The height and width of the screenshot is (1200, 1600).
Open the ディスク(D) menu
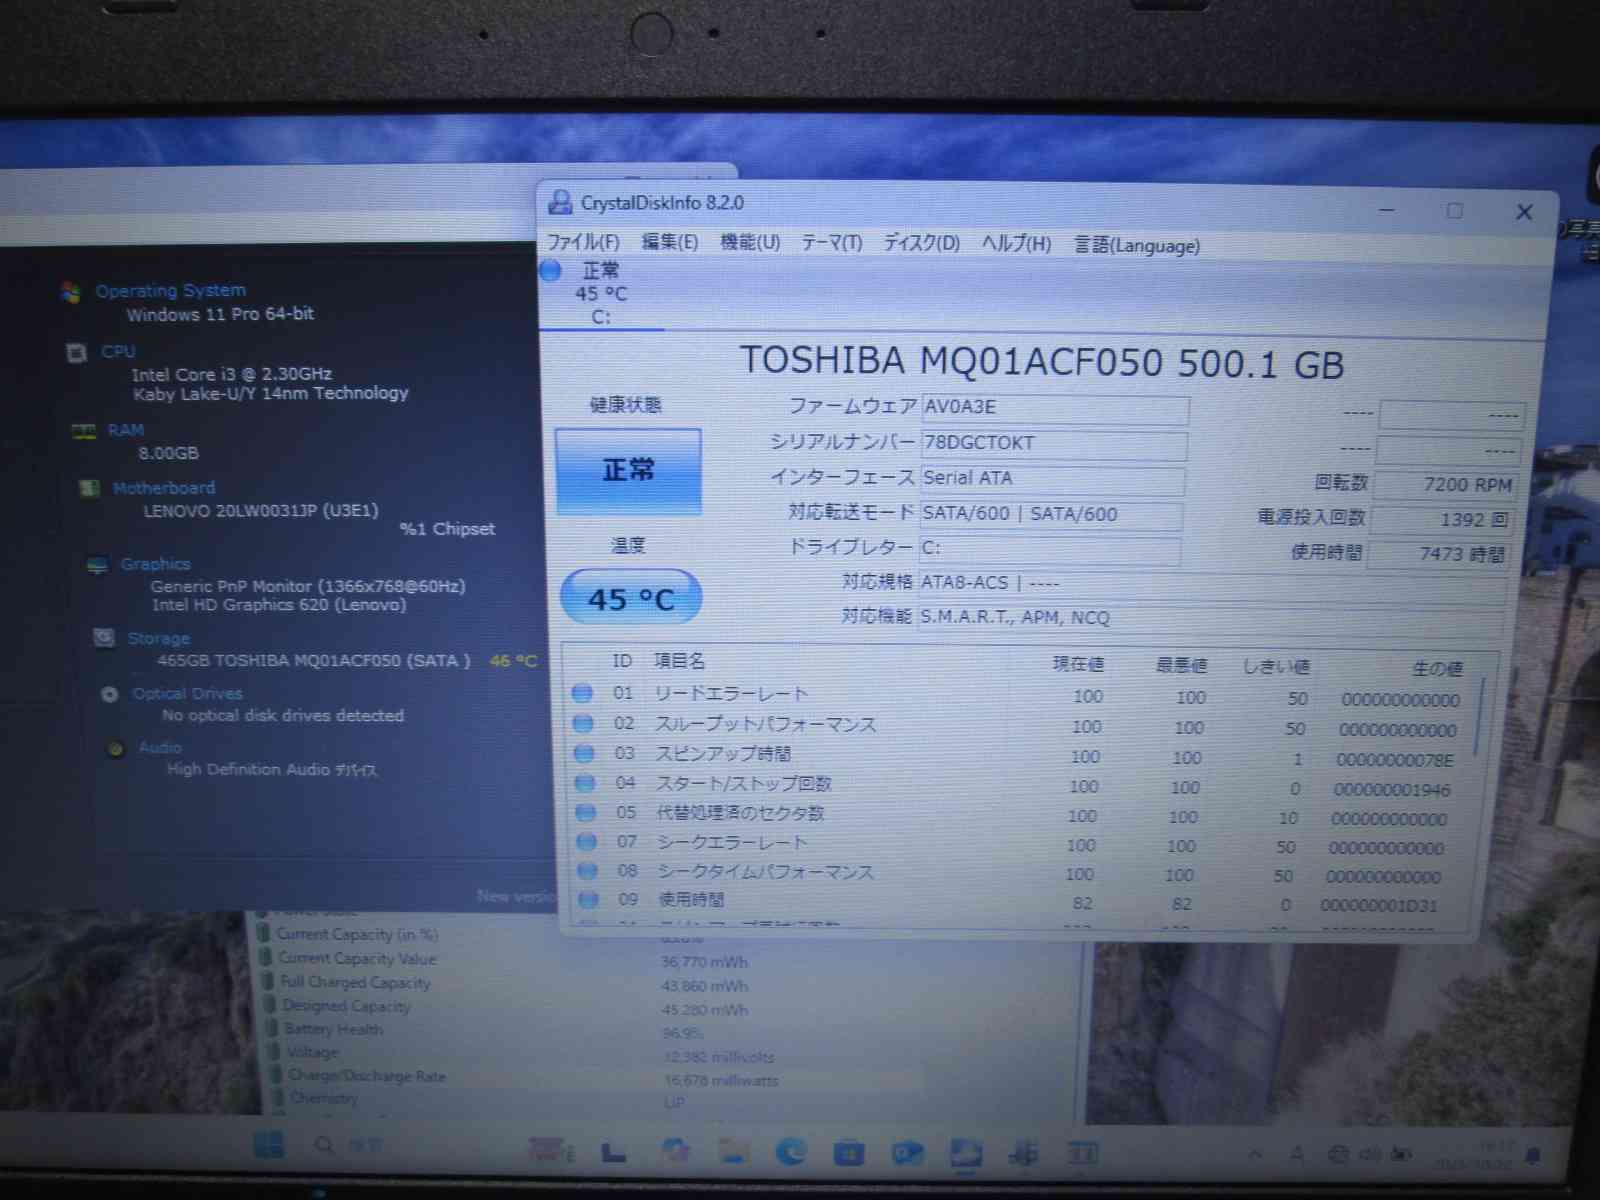coord(921,243)
